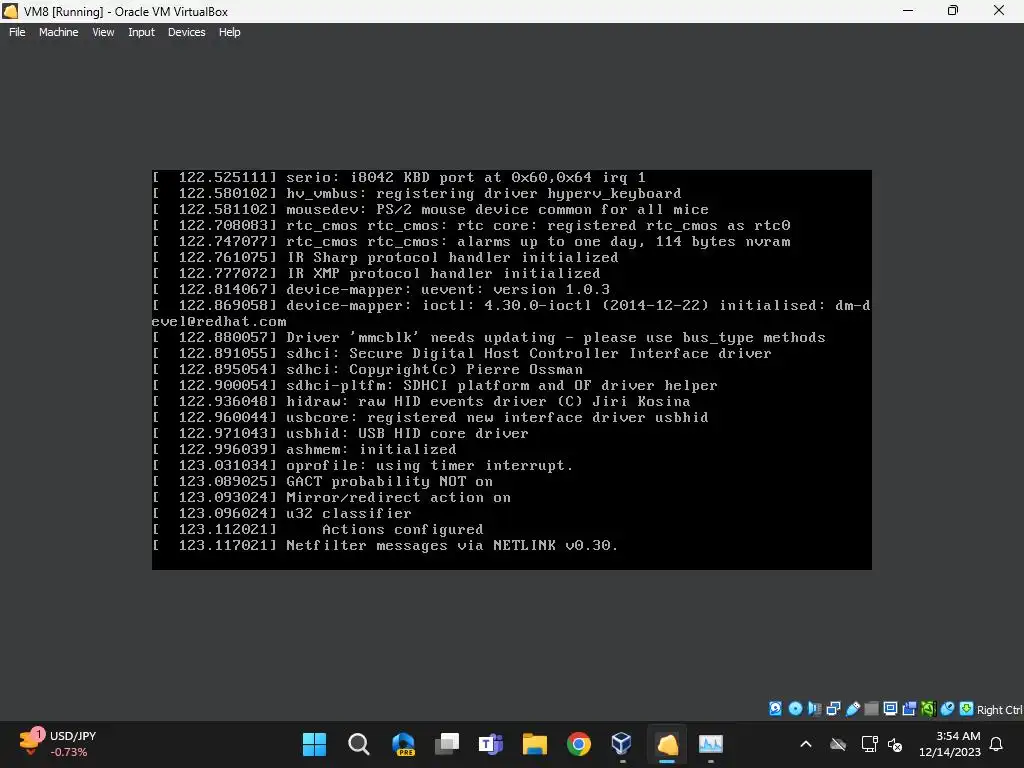Show hidden system tray icons
The width and height of the screenshot is (1024, 768).
(x=806, y=744)
